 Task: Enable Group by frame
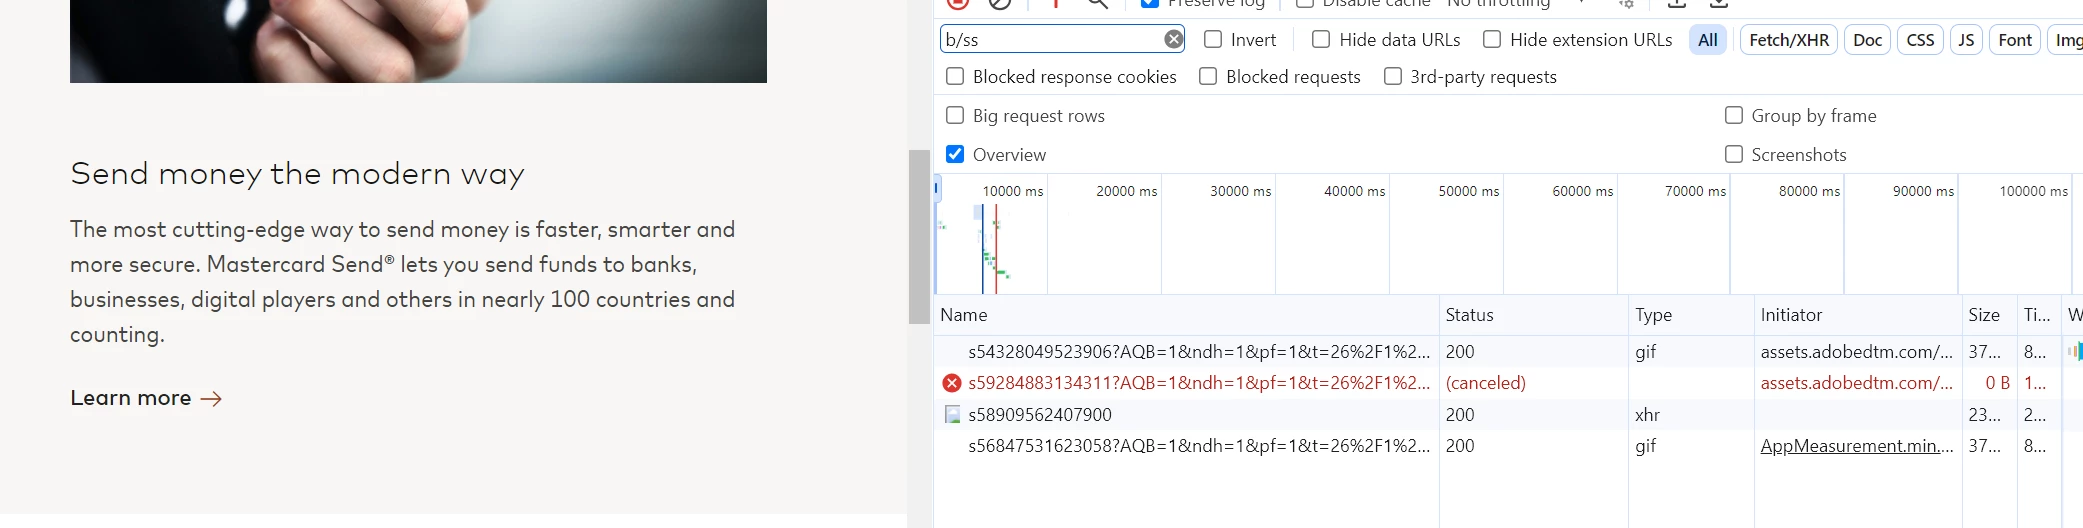[1734, 115]
